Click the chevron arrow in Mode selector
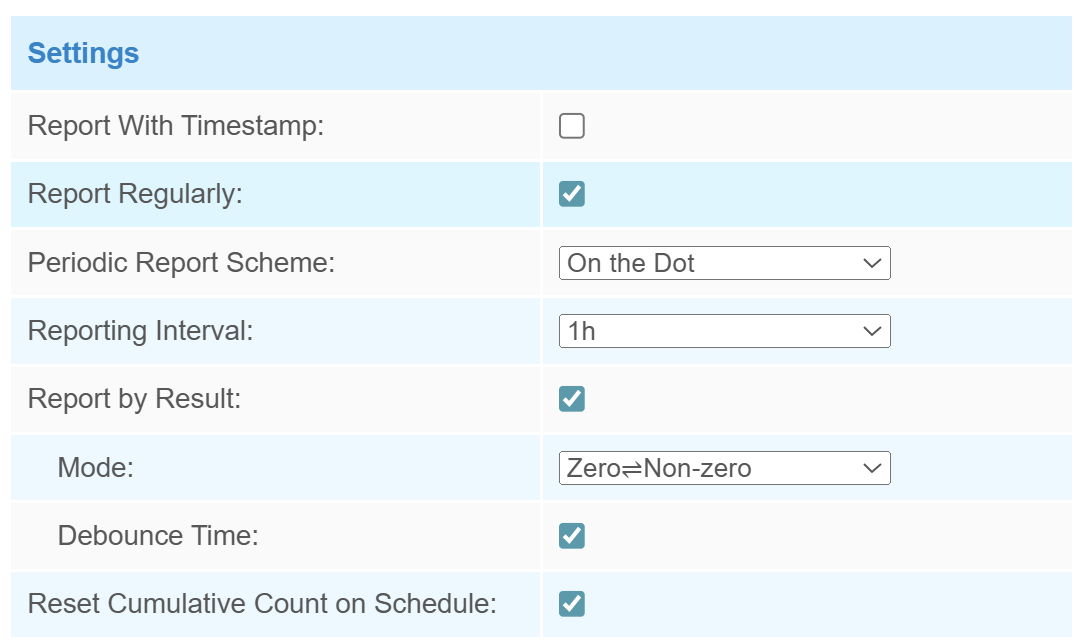This screenshot has height=641, width=1079. coord(871,468)
